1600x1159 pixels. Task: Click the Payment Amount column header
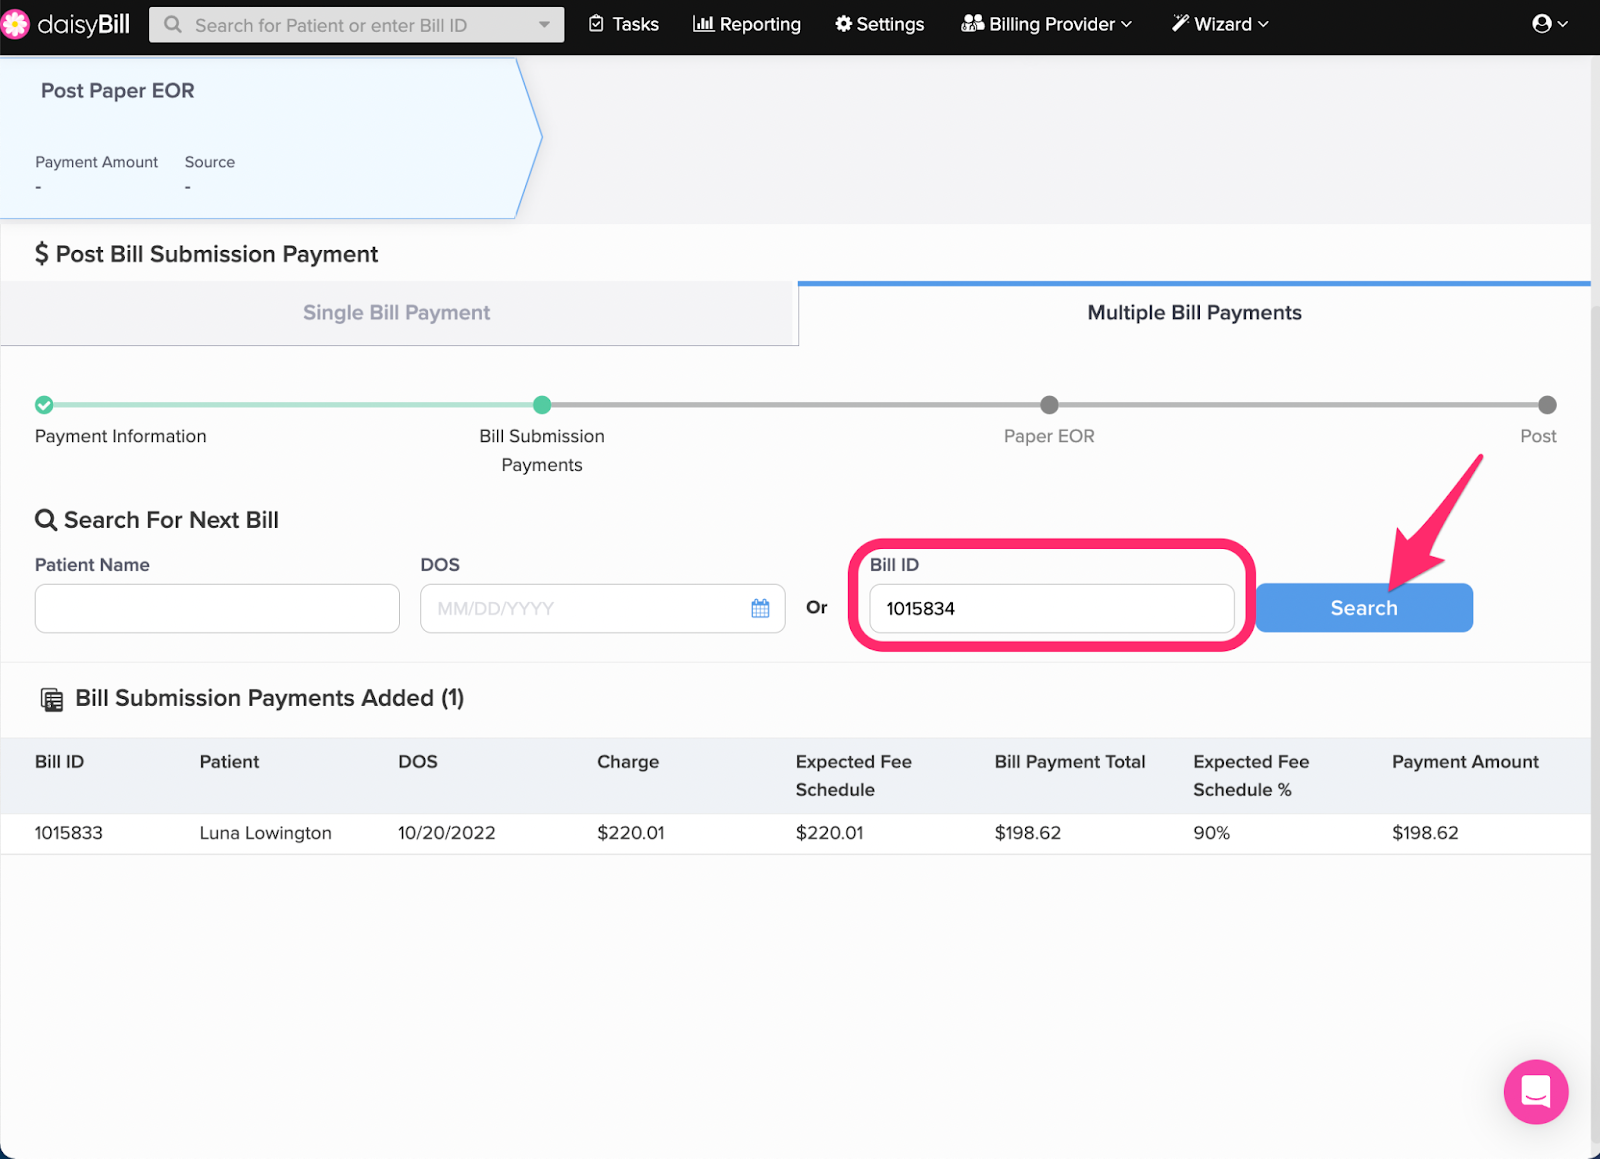point(1465,762)
